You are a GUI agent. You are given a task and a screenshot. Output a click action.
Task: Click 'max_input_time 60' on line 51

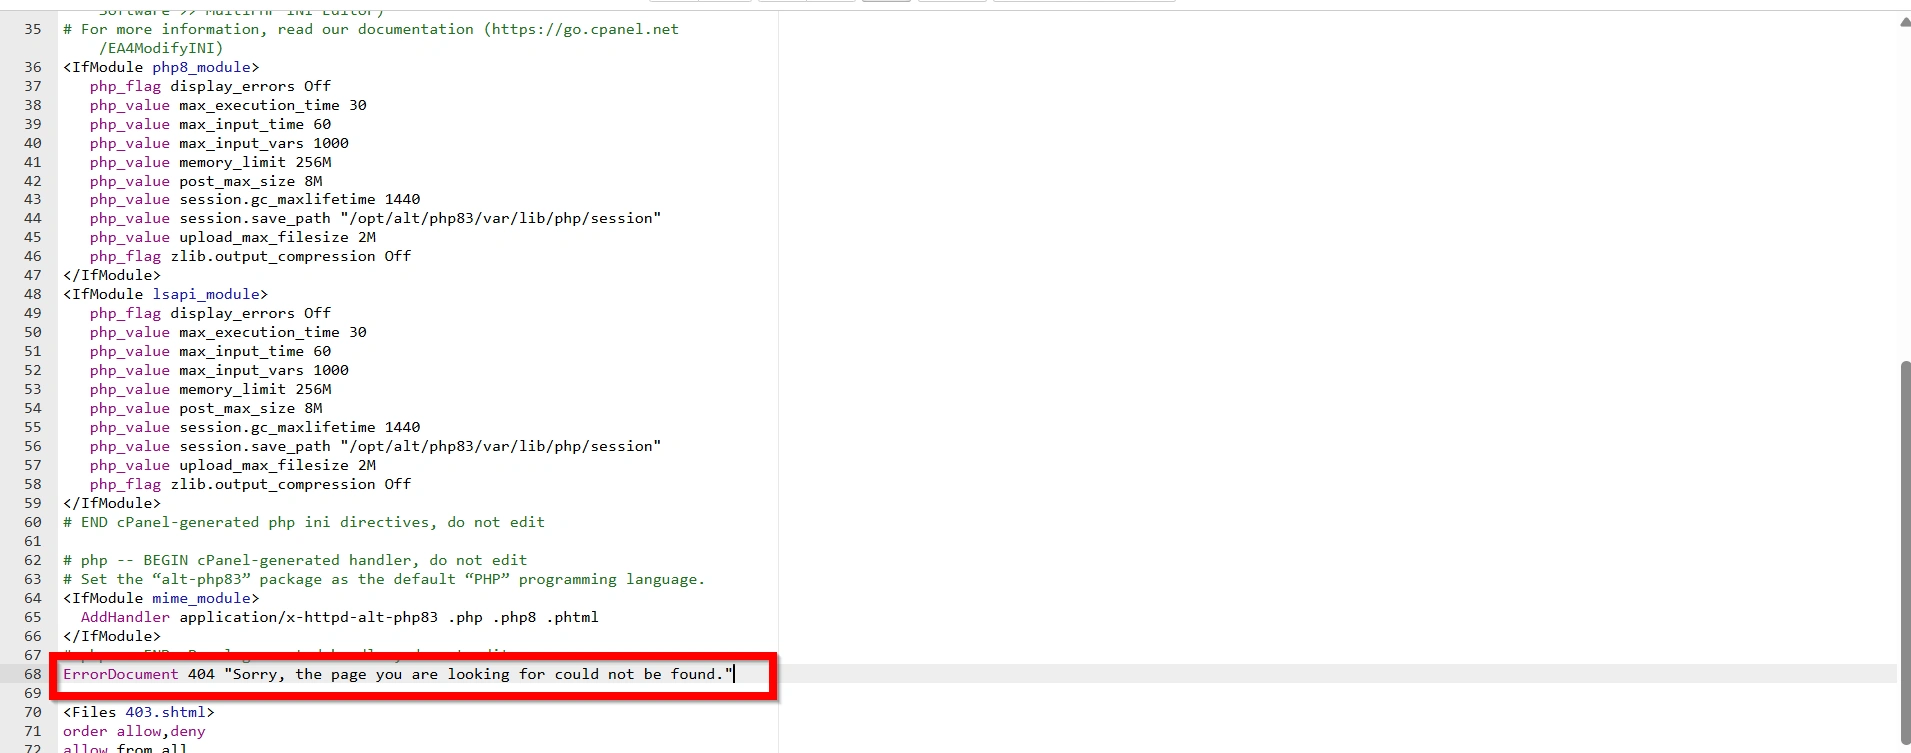[255, 351]
